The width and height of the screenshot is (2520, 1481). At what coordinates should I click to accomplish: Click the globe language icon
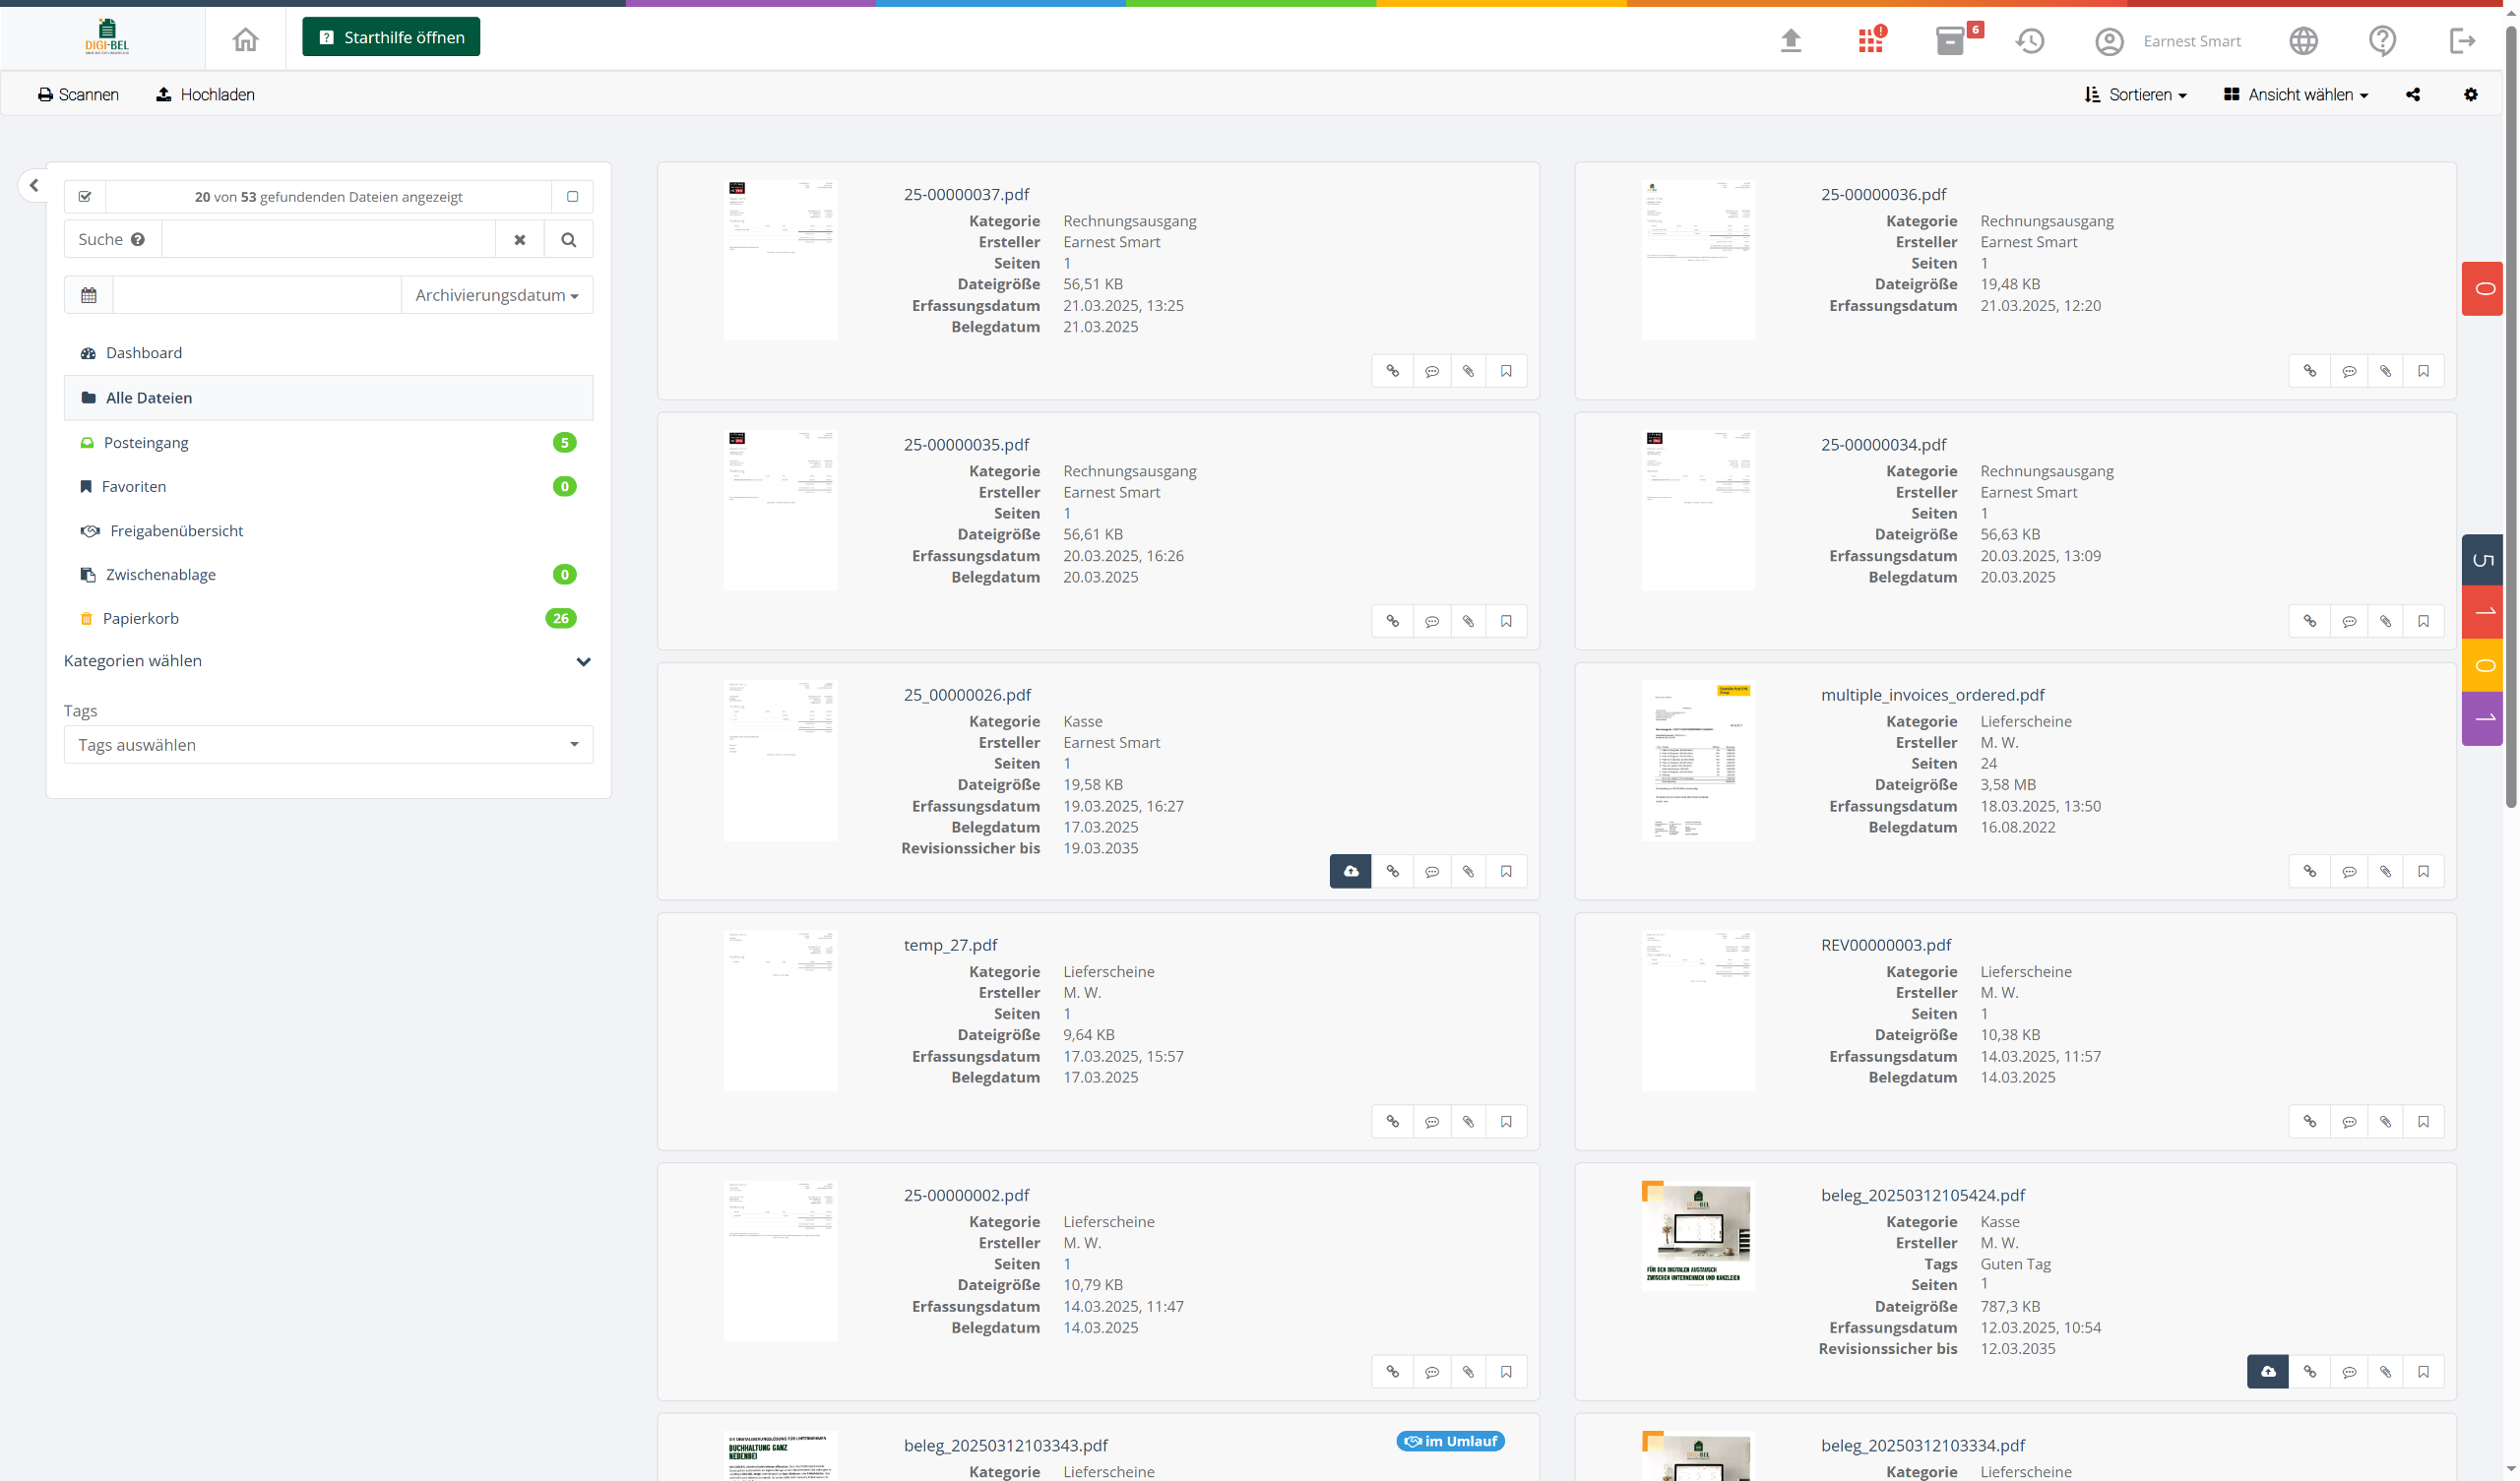[2303, 41]
